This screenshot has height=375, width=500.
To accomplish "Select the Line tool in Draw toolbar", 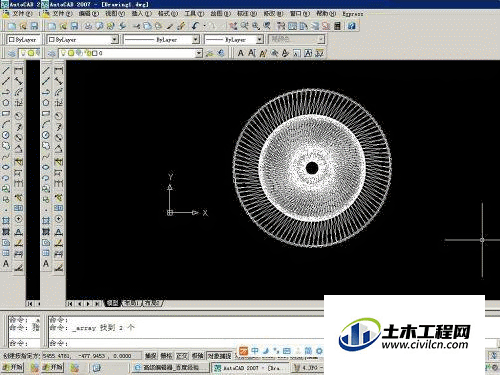I will 46,70.
